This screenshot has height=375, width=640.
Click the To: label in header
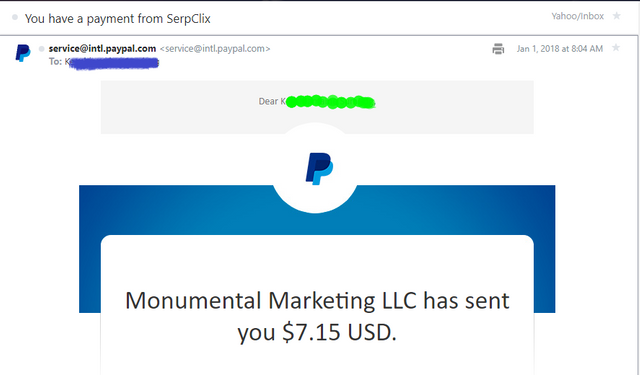point(56,62)
